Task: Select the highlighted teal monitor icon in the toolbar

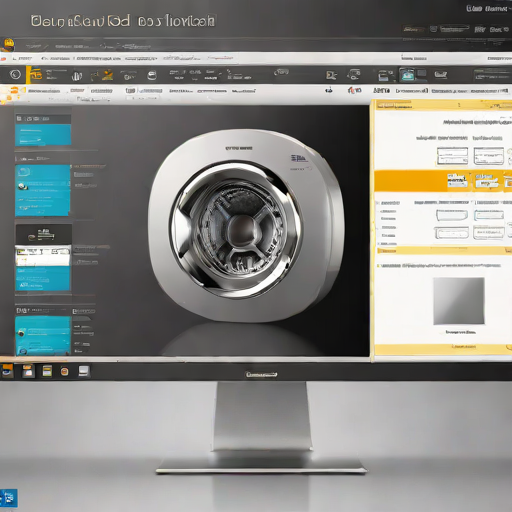Action: (x=406, y=74)
